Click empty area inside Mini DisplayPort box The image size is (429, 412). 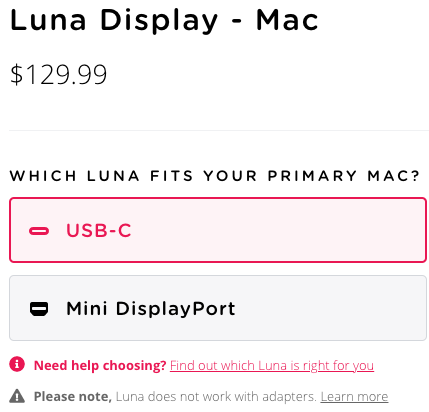coord(330,308)
